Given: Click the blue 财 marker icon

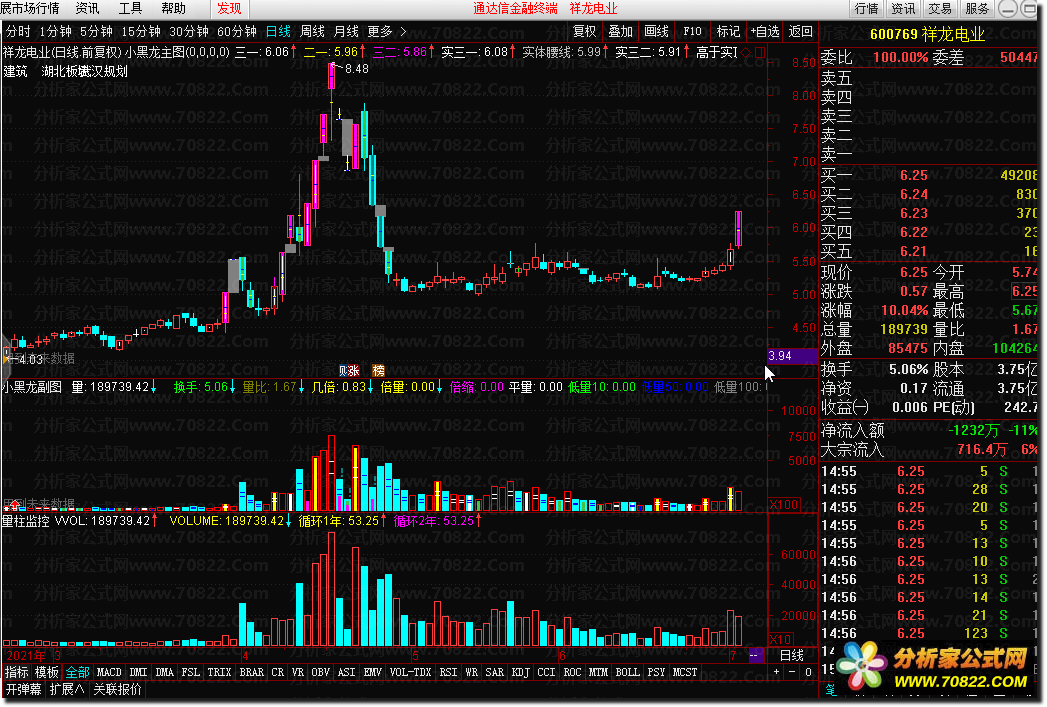Looking at the screenshot, I should click(343, 371).
